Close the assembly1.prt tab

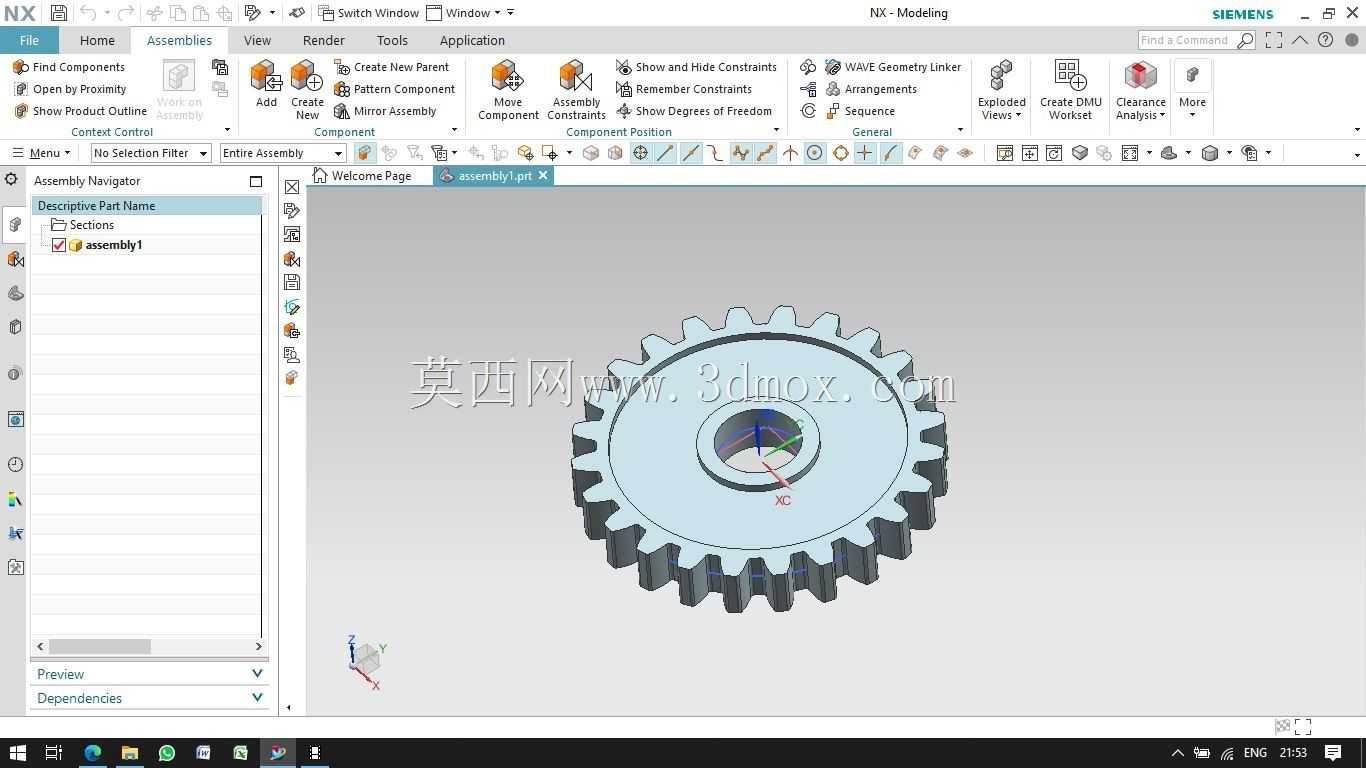coord(543,175)
